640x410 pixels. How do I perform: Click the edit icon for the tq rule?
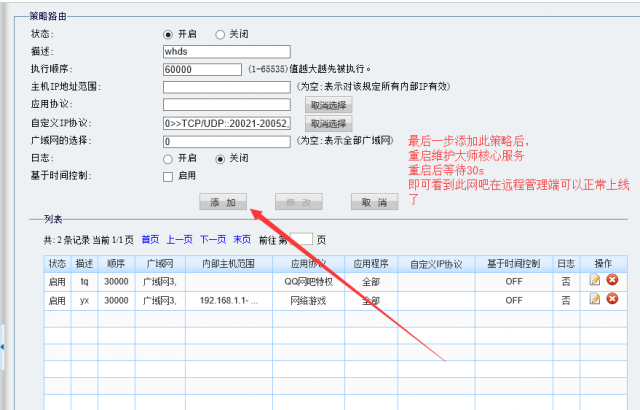pyautogui.click(x=595, y=281)
